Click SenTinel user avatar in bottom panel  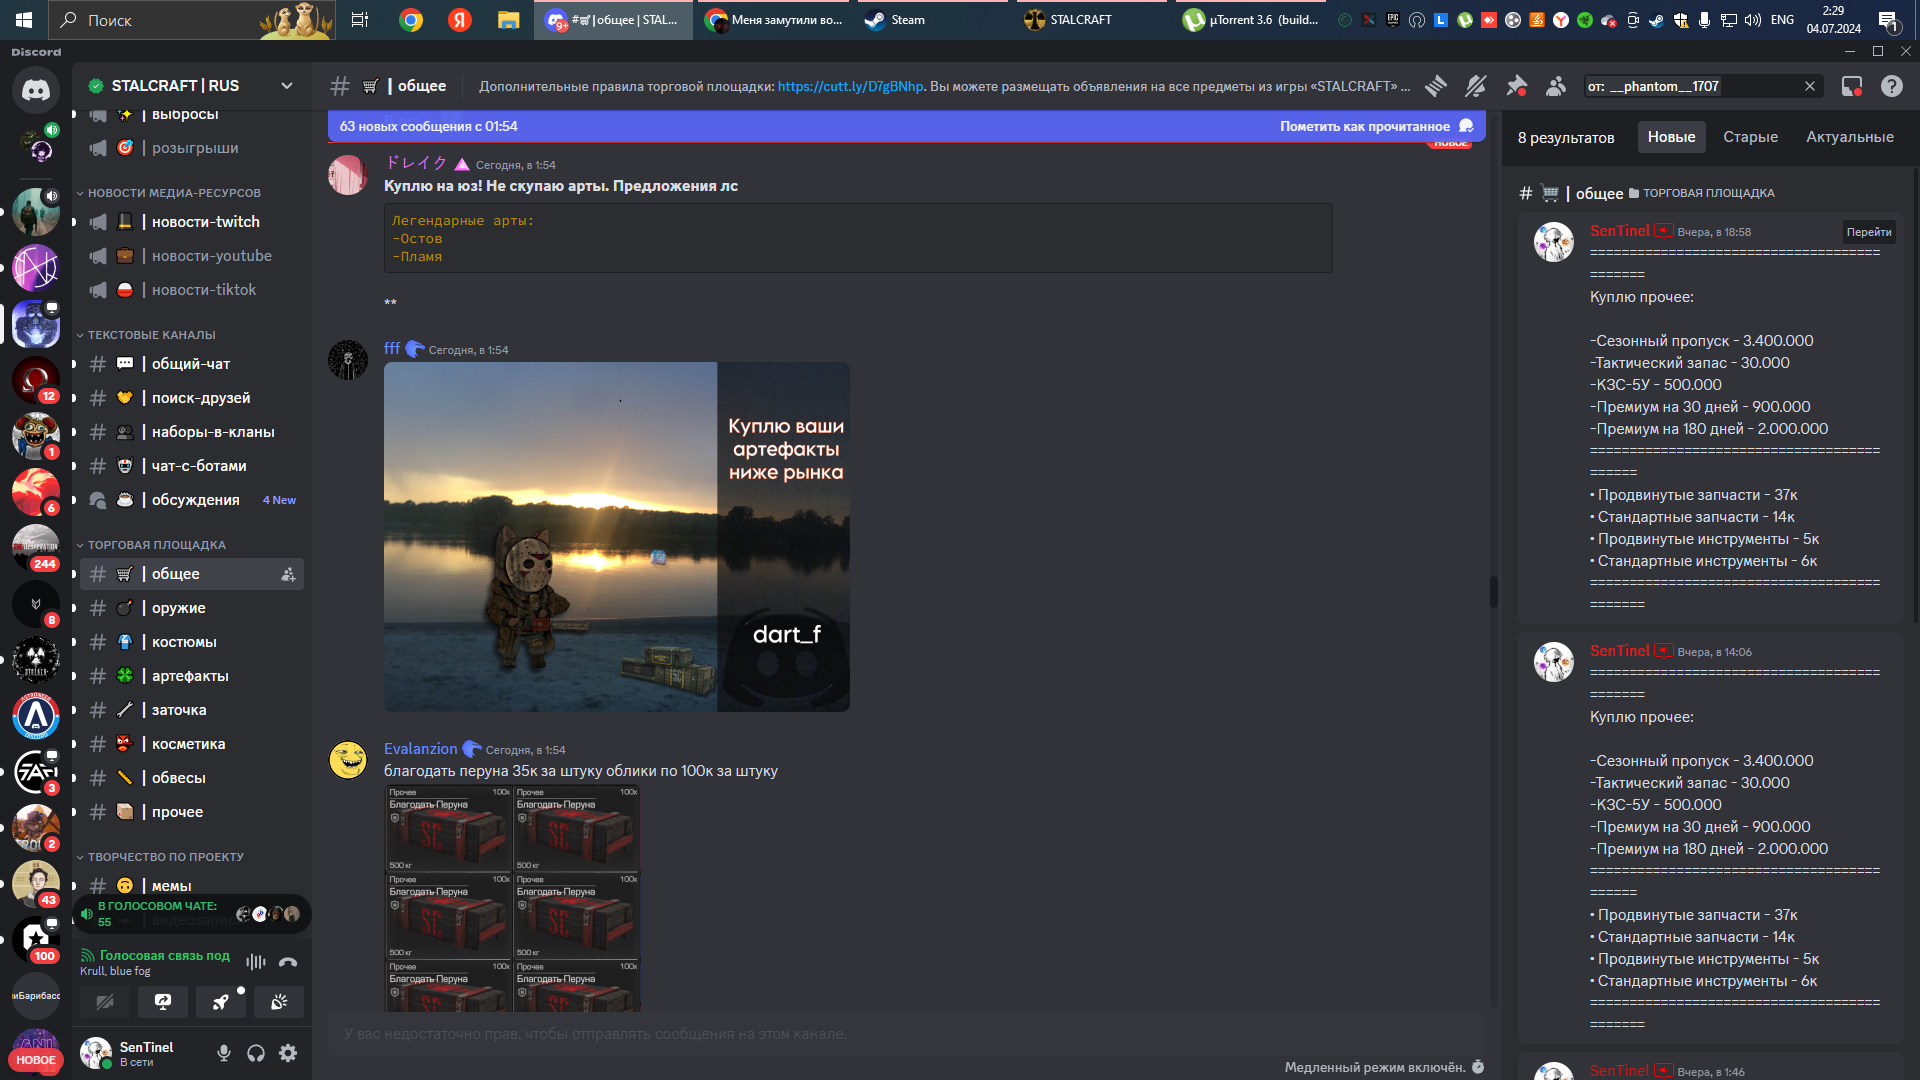96,1053
